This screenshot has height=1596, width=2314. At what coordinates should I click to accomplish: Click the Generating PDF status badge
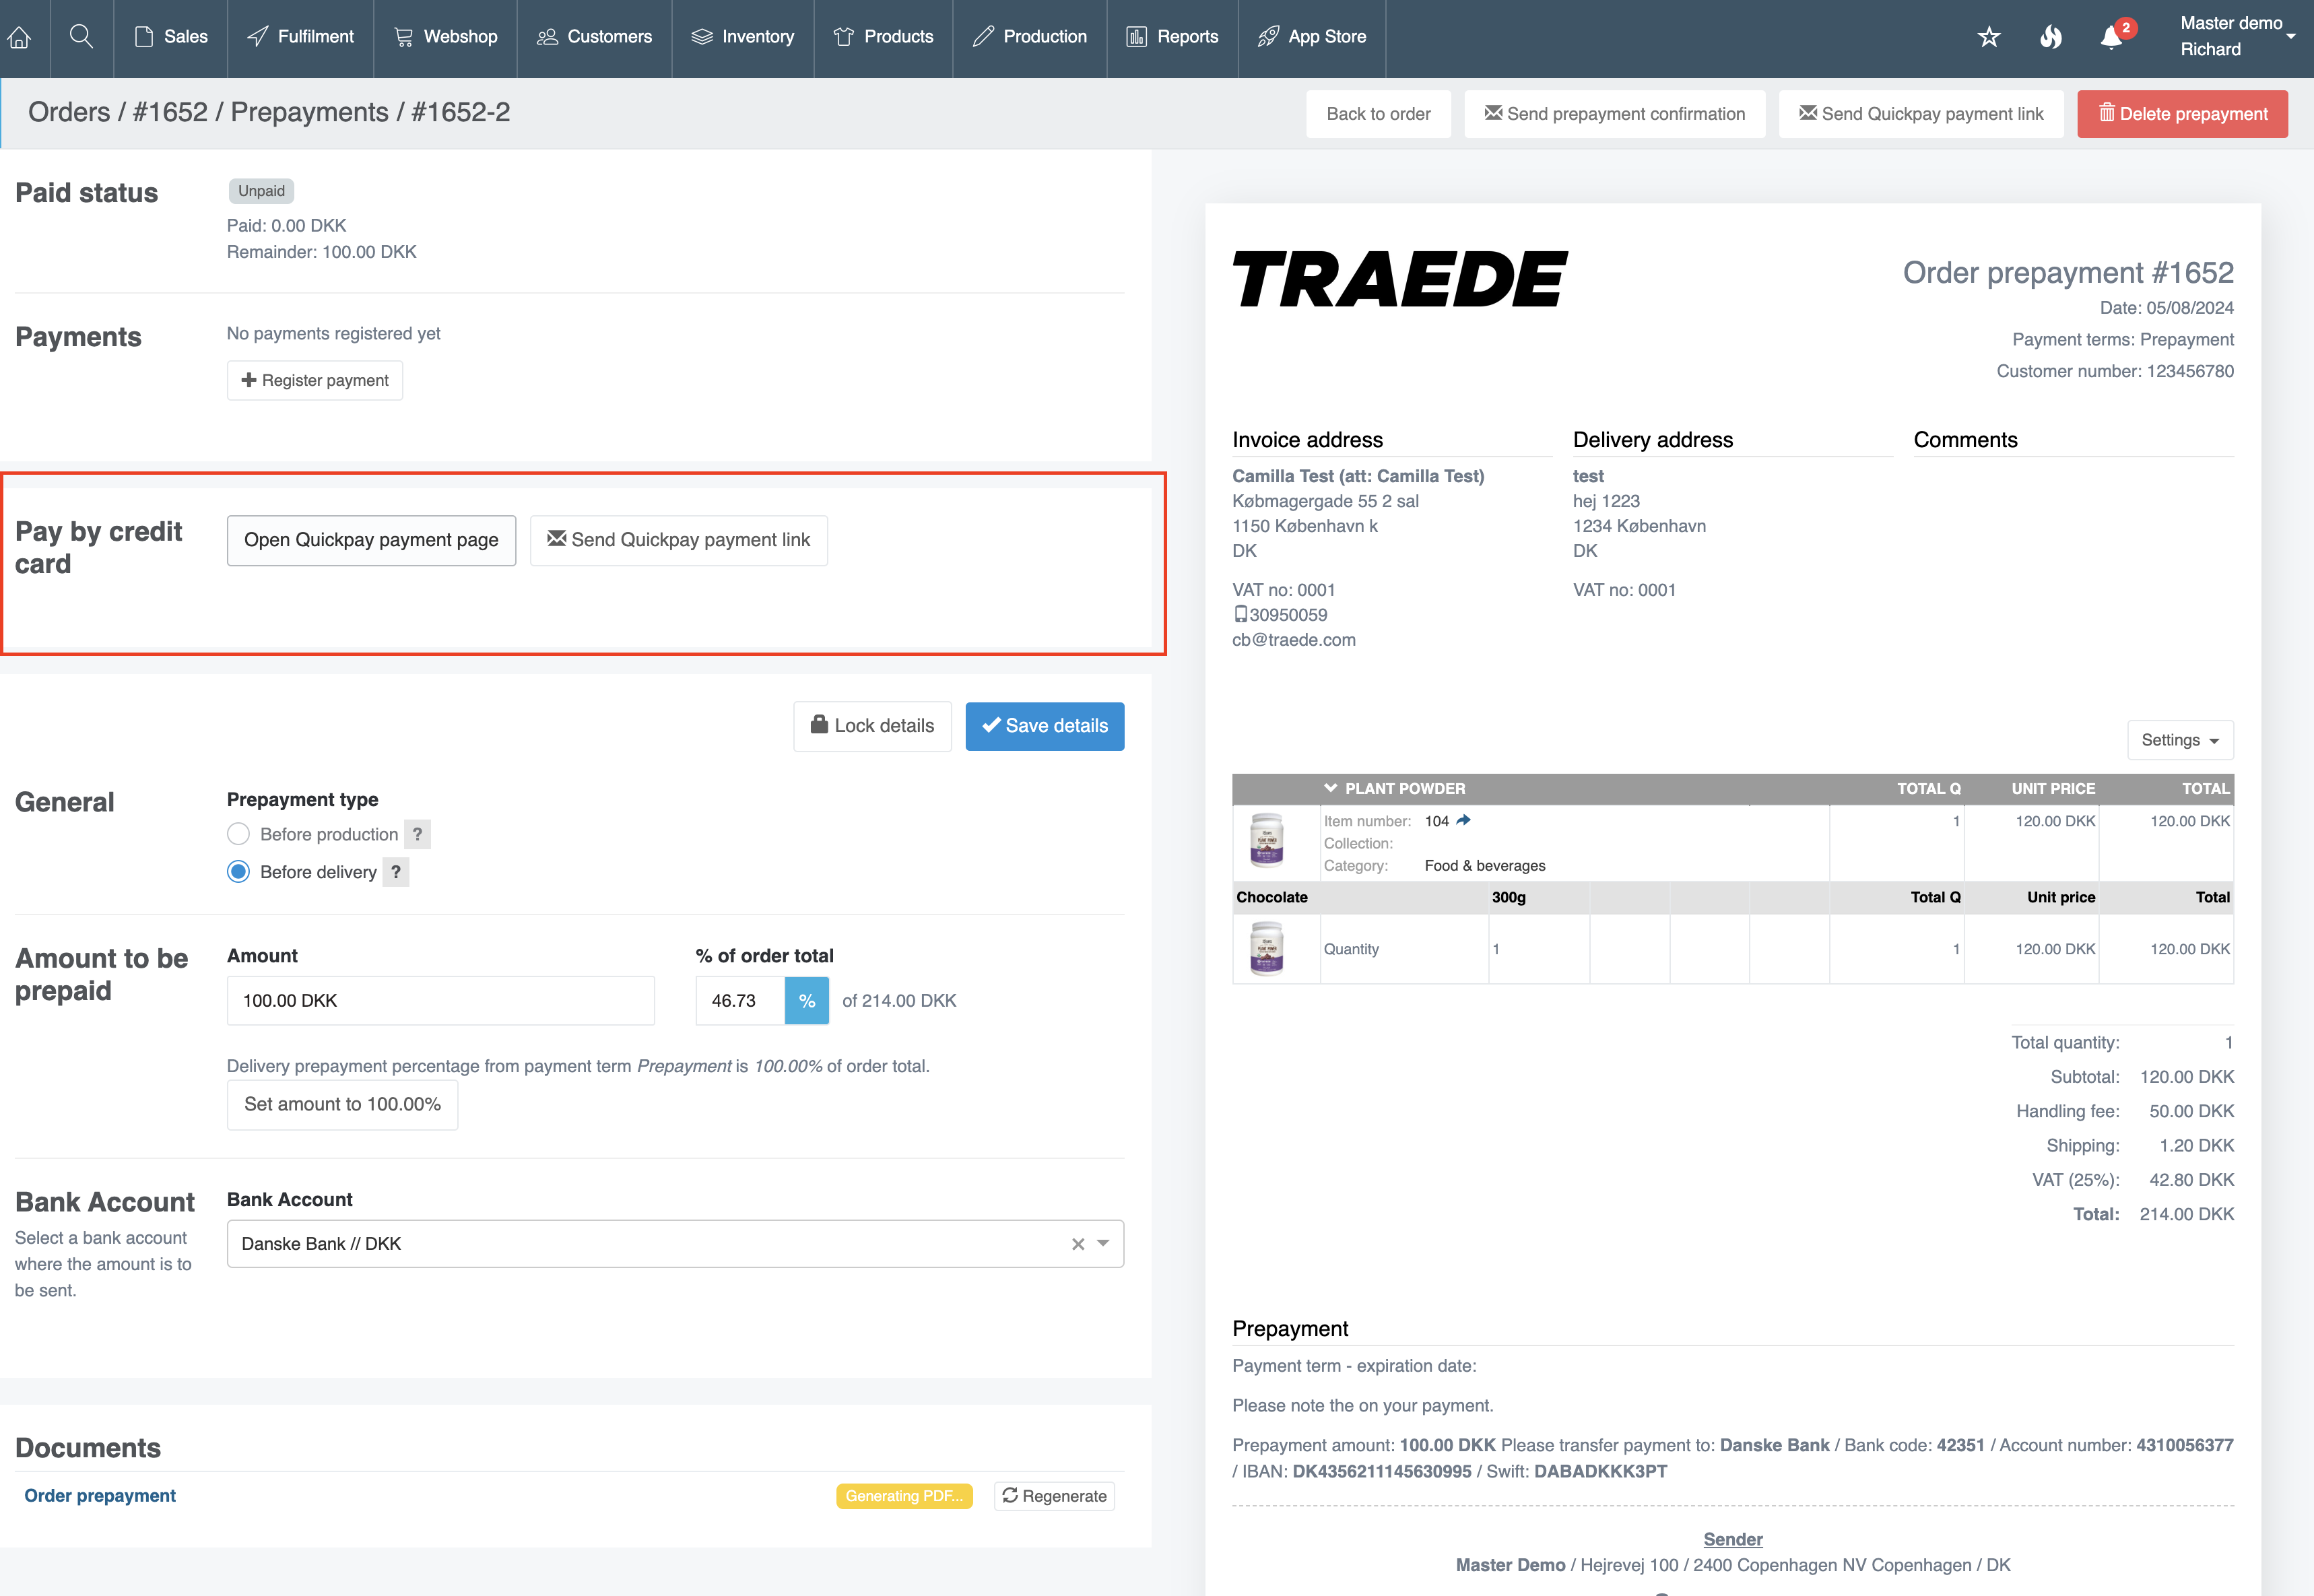(904, 1496)
